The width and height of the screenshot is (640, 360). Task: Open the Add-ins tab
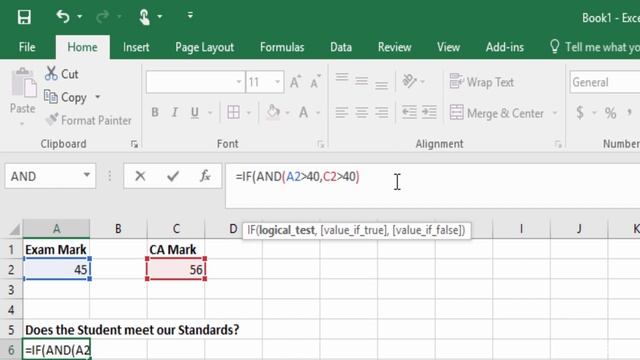tap(504, 47)
